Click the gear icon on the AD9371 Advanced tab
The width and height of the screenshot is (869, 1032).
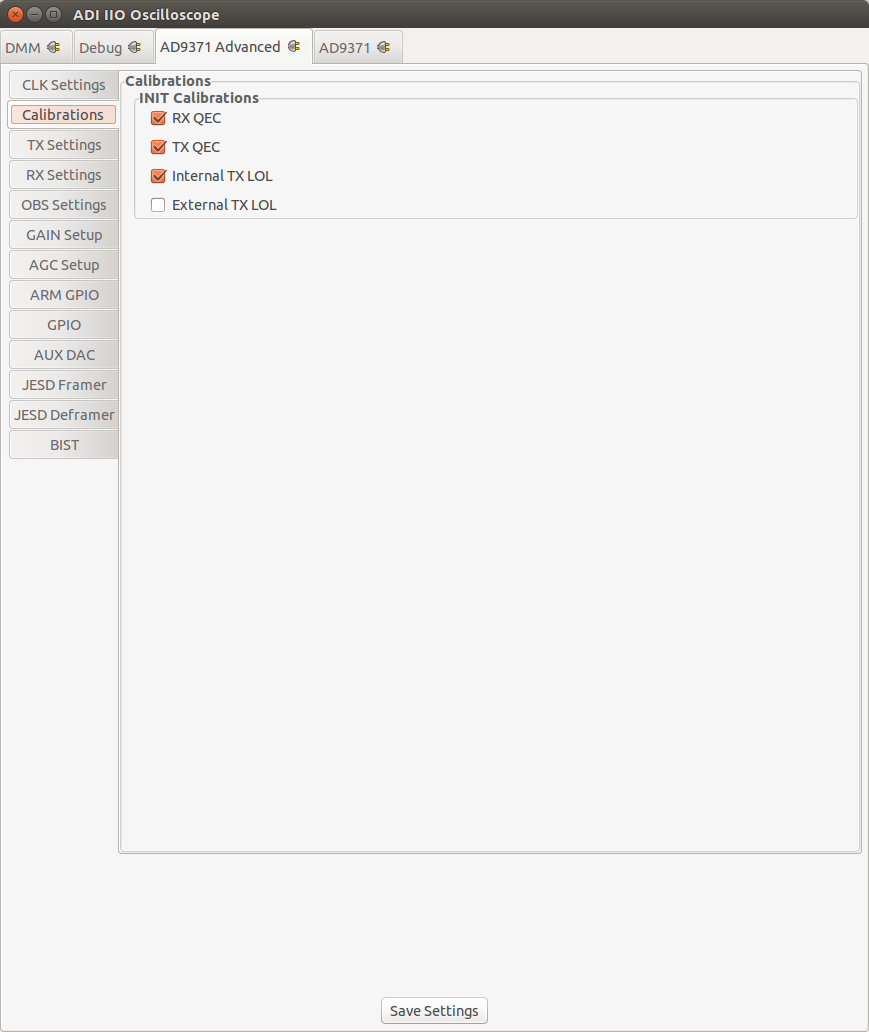(292, 46)
